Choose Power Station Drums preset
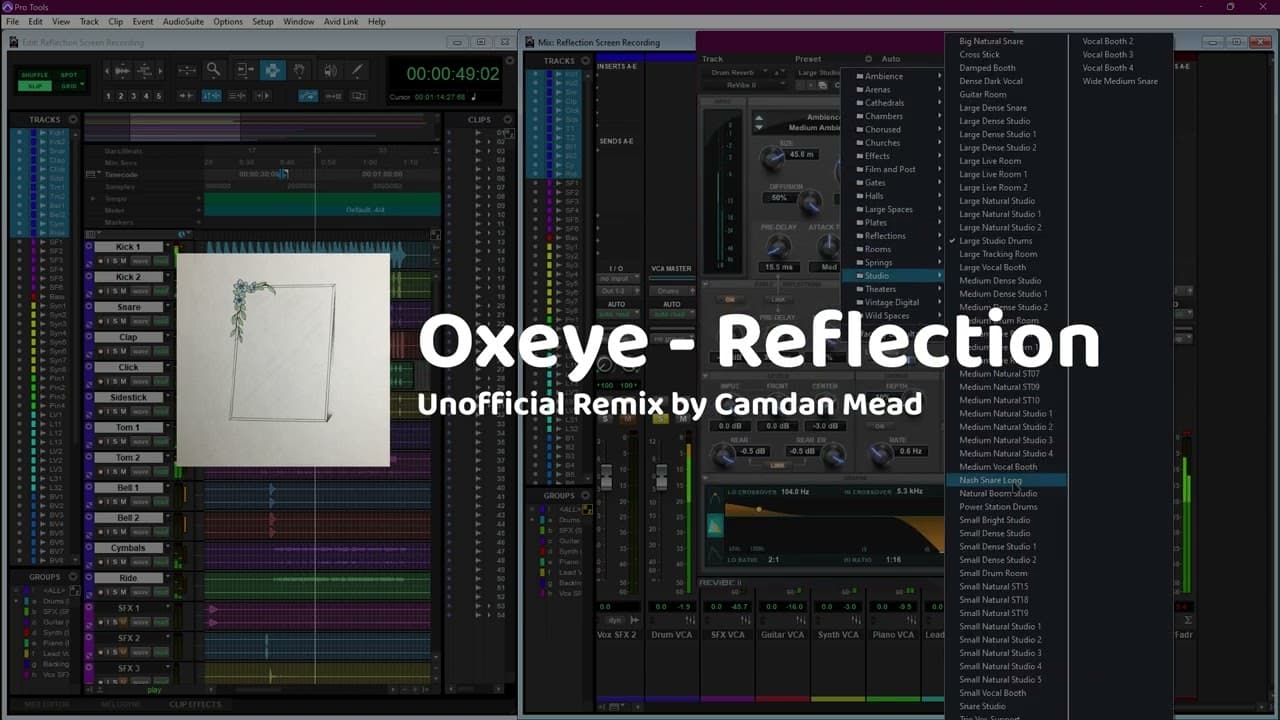Viewport: 1280px width, 720px height. pos(1006,507)
